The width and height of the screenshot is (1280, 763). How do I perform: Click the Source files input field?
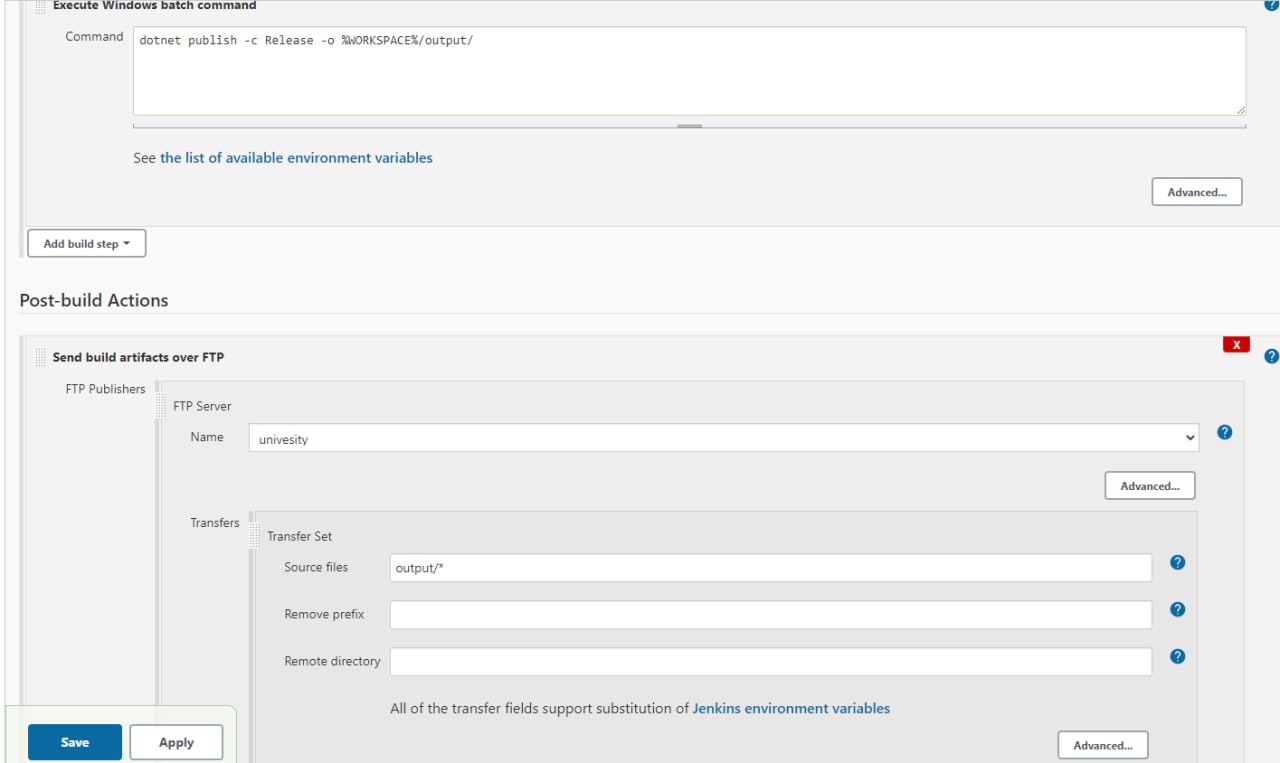pos(771,568)
